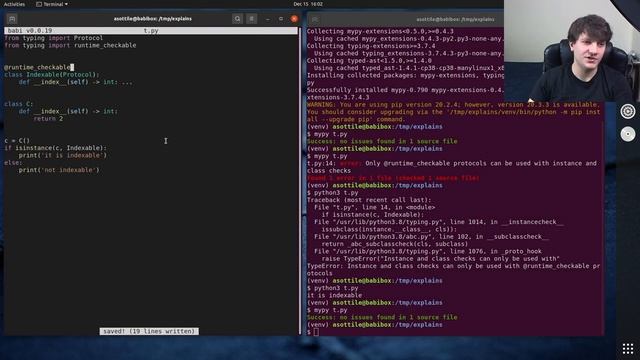Show all applications grid

[x=628, y=349]
